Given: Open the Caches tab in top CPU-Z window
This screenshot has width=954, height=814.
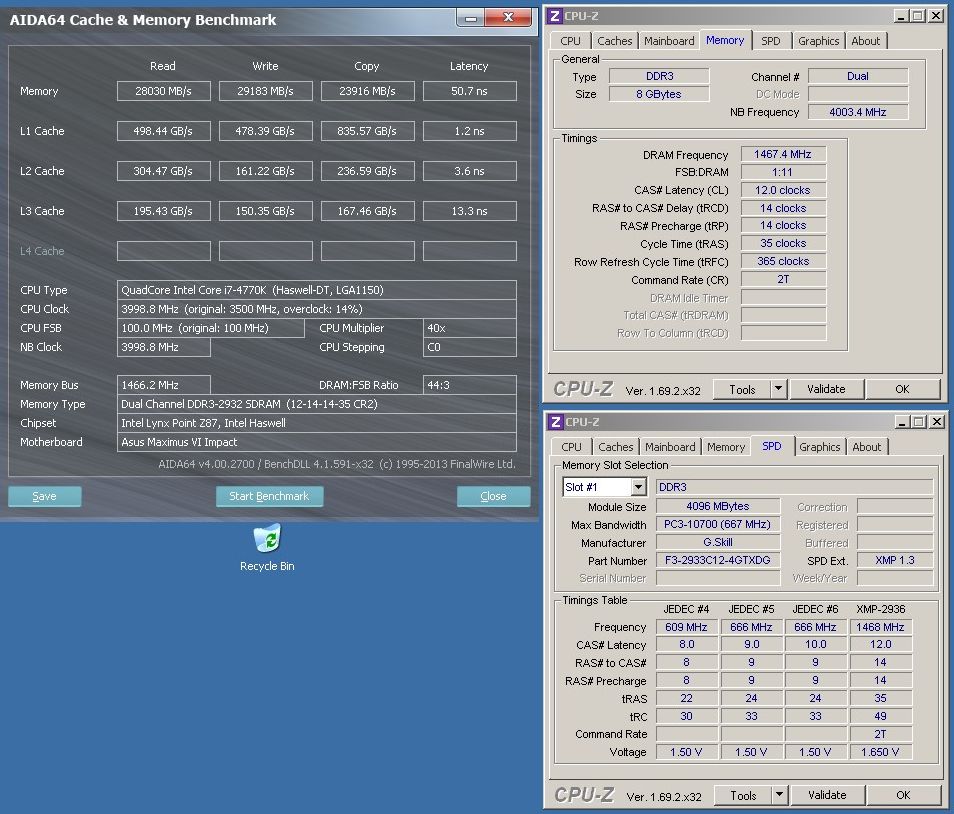Looking at the screenshot, I should [614, 41].
